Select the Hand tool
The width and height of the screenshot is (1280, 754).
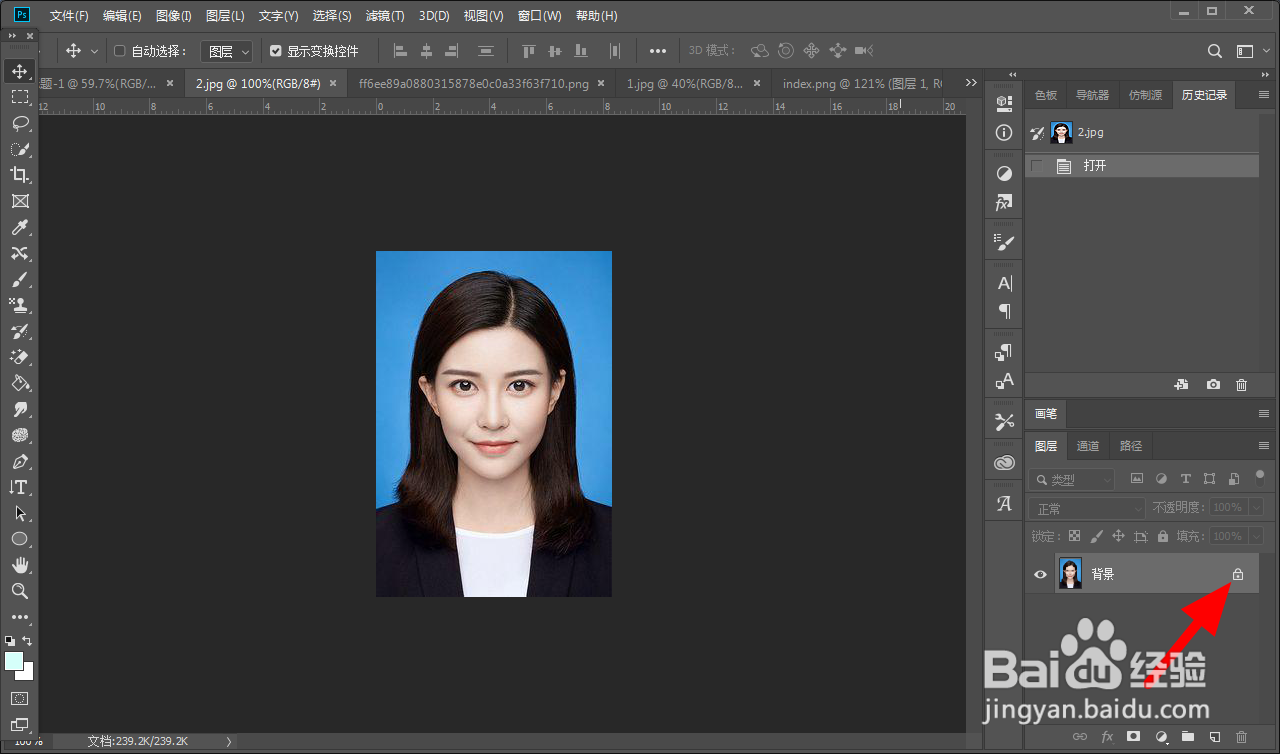click(19, 565)
